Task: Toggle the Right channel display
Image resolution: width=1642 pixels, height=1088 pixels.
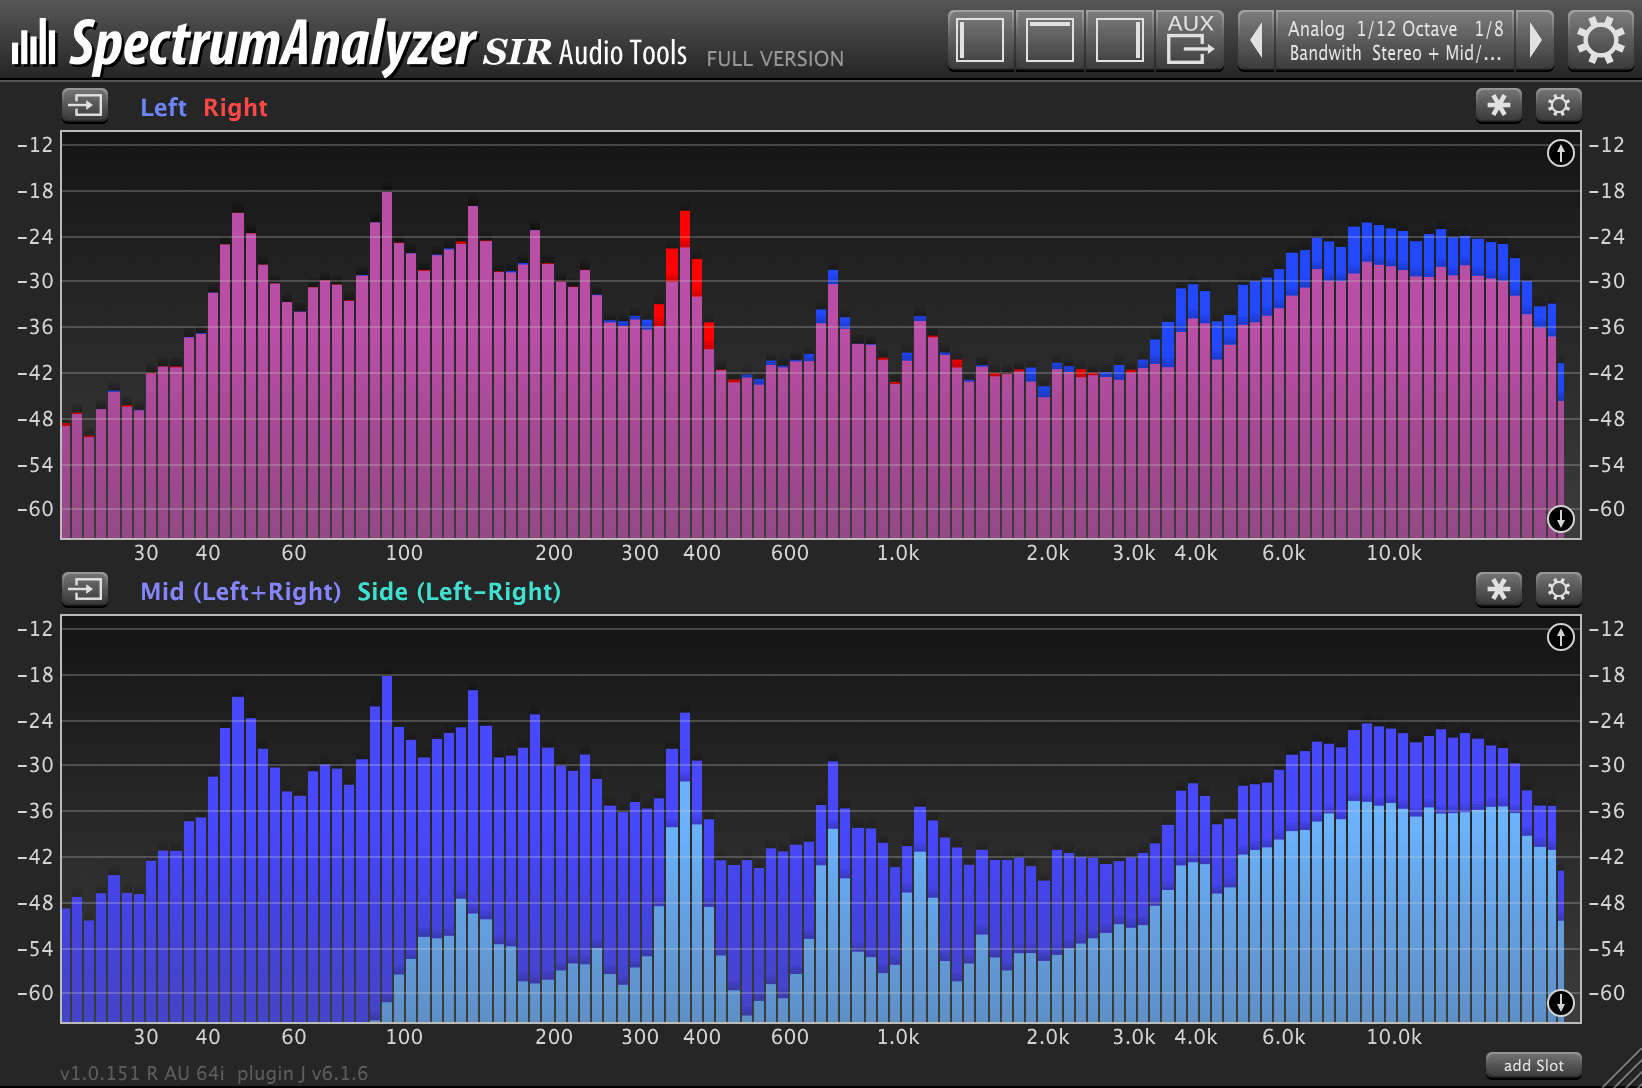Action: click(x=235, y=107)
